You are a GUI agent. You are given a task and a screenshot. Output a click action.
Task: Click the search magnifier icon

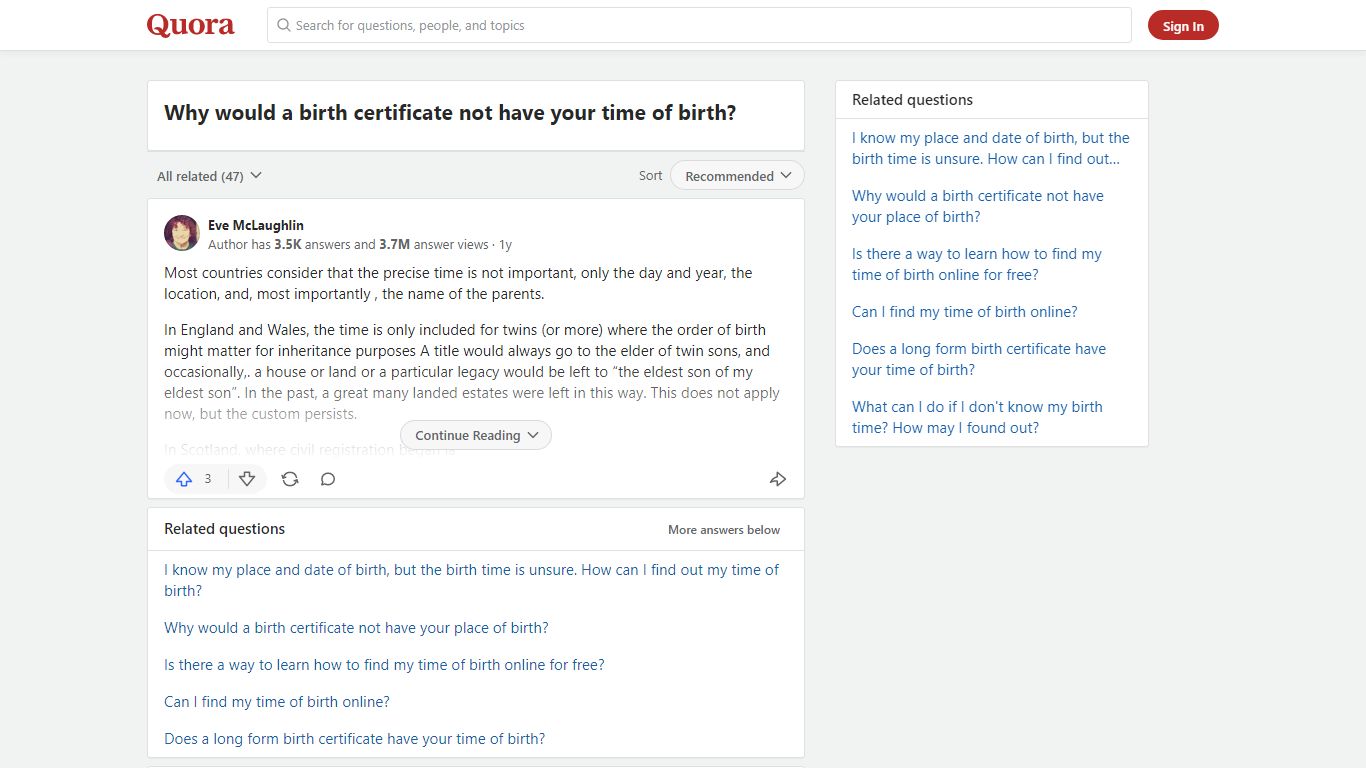(284, 25)
